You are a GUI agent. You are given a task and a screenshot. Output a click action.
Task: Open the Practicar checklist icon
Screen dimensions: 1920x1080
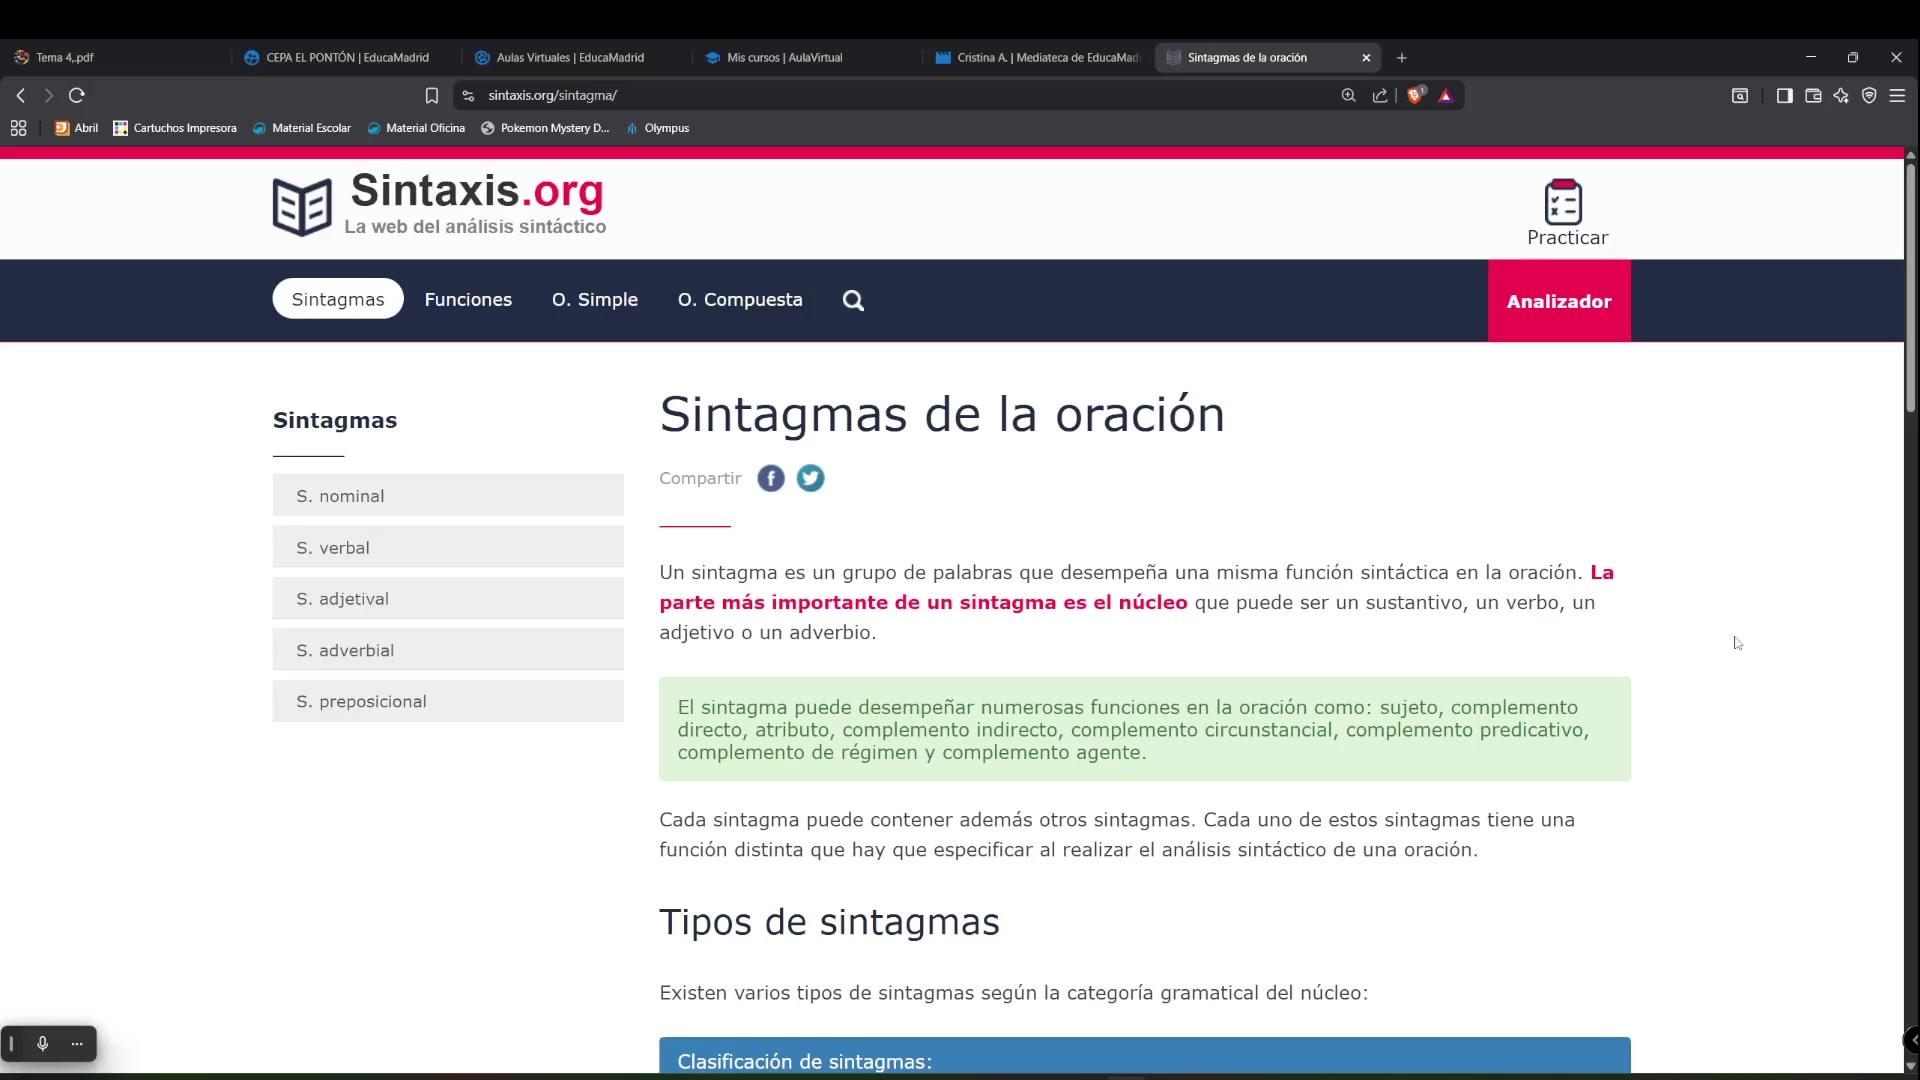(x=1564, y=203)
